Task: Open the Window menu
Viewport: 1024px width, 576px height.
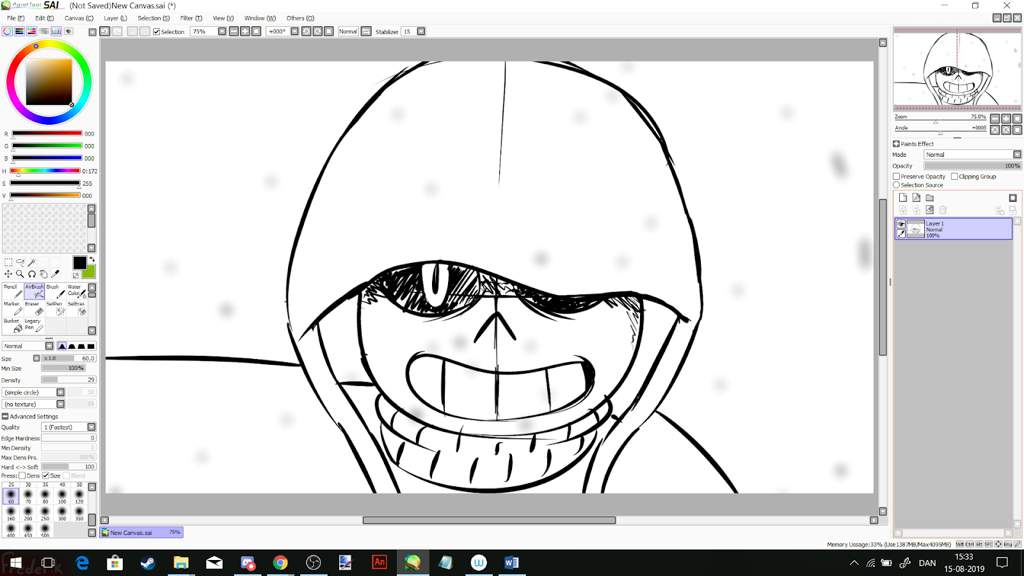Action: [x=260, y=18]
